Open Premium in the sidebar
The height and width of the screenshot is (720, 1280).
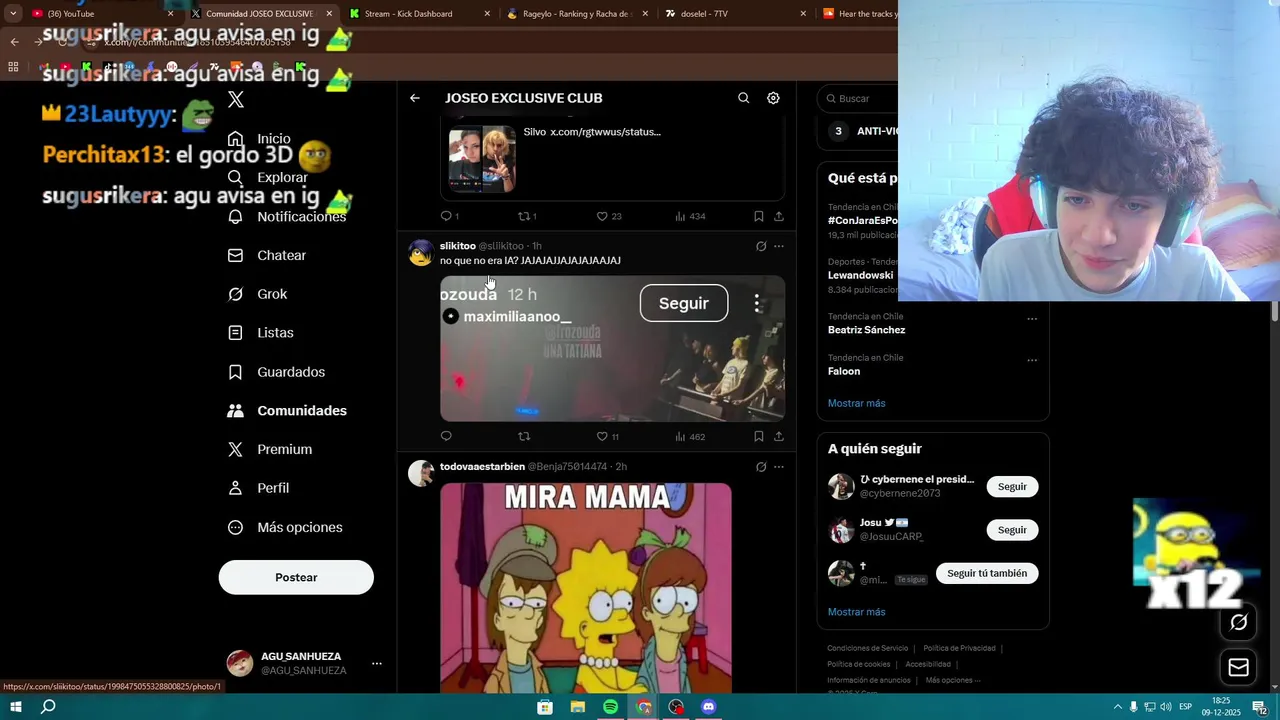tap(270, 450)
